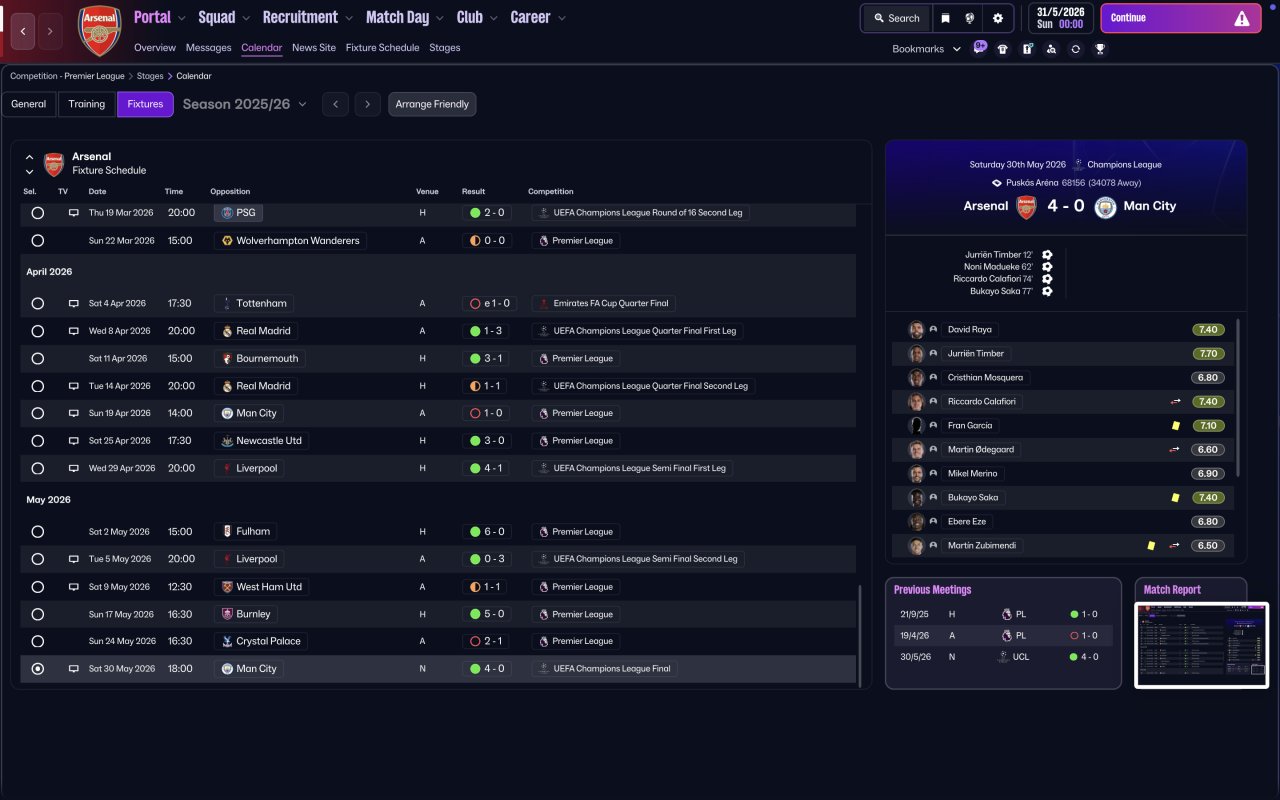
Task: Click the Man City crest in the match scoreline
Action: pos(1105,206)
